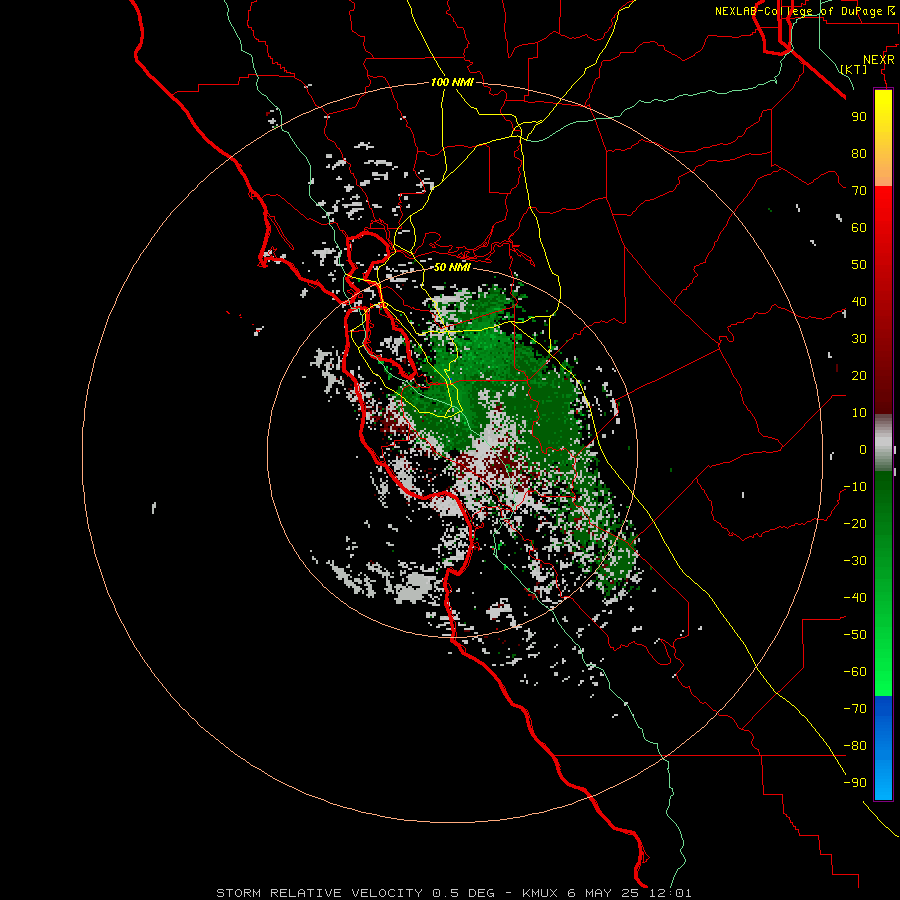
Task: Click the 100 NMI range ring label
Action: 452,82
